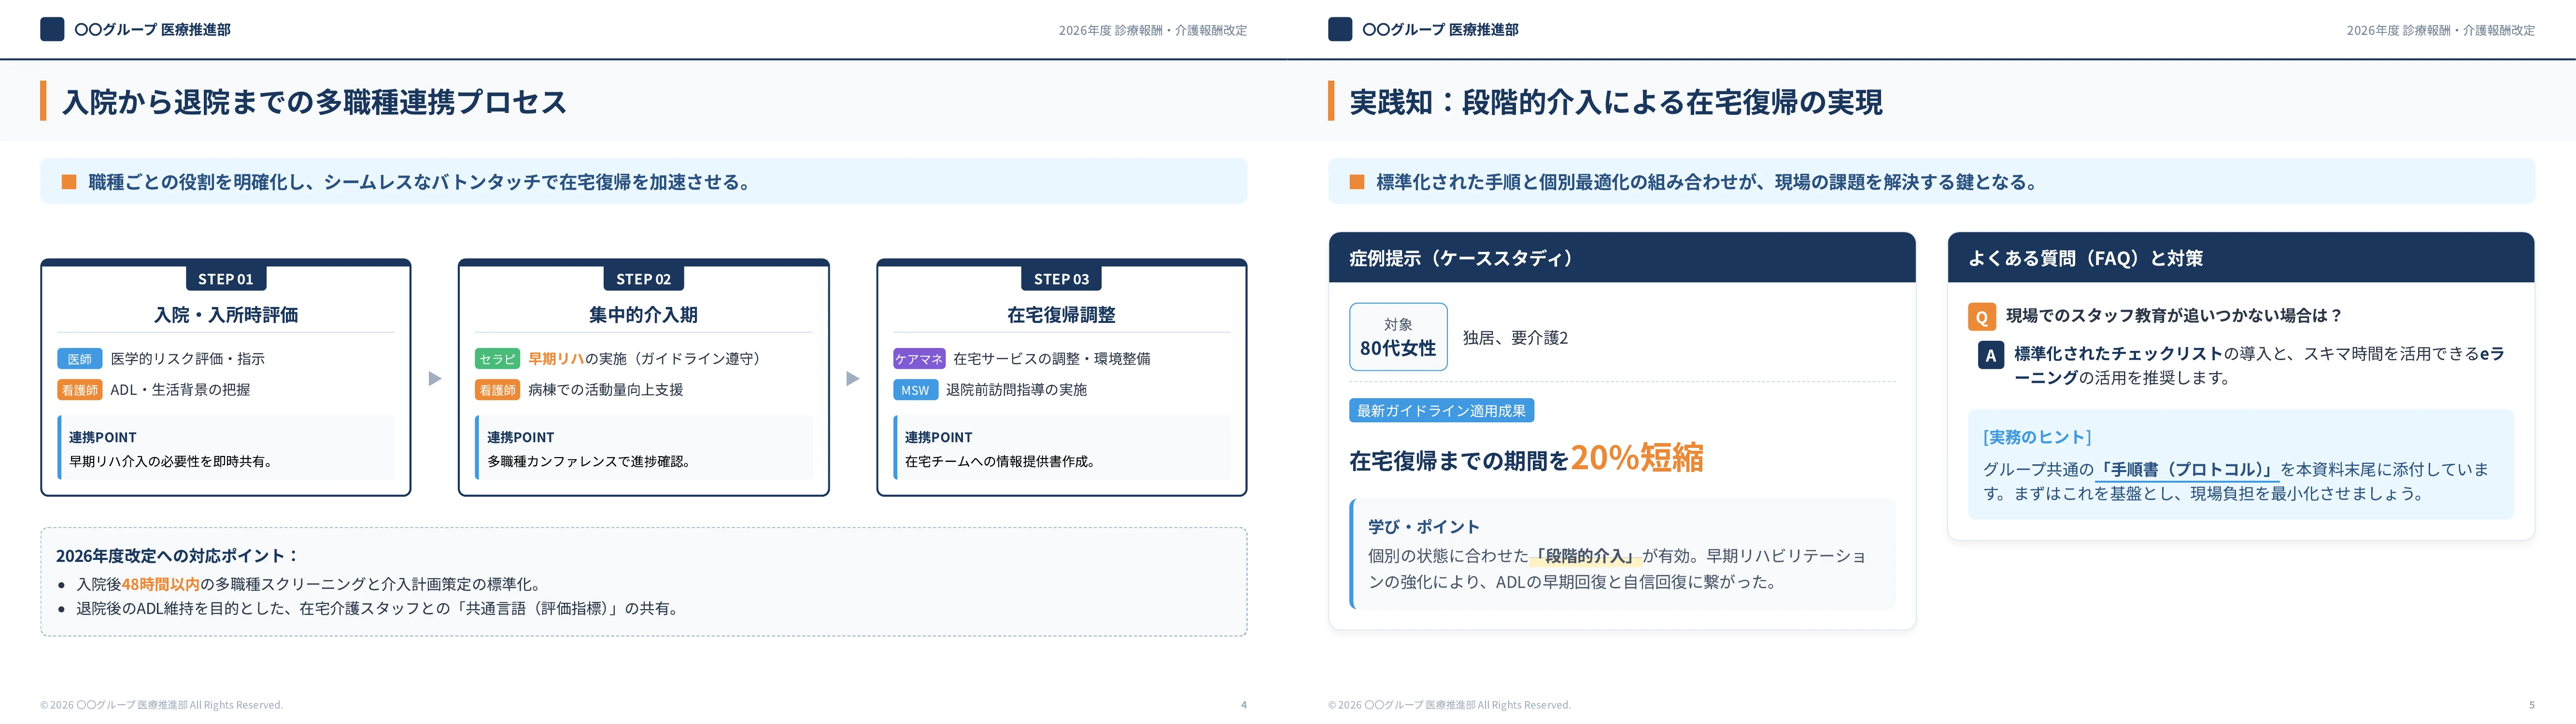The height and width of the screenshot is (724, 2576).
Task: Select the MSW role badge
Action: (915, 390)
